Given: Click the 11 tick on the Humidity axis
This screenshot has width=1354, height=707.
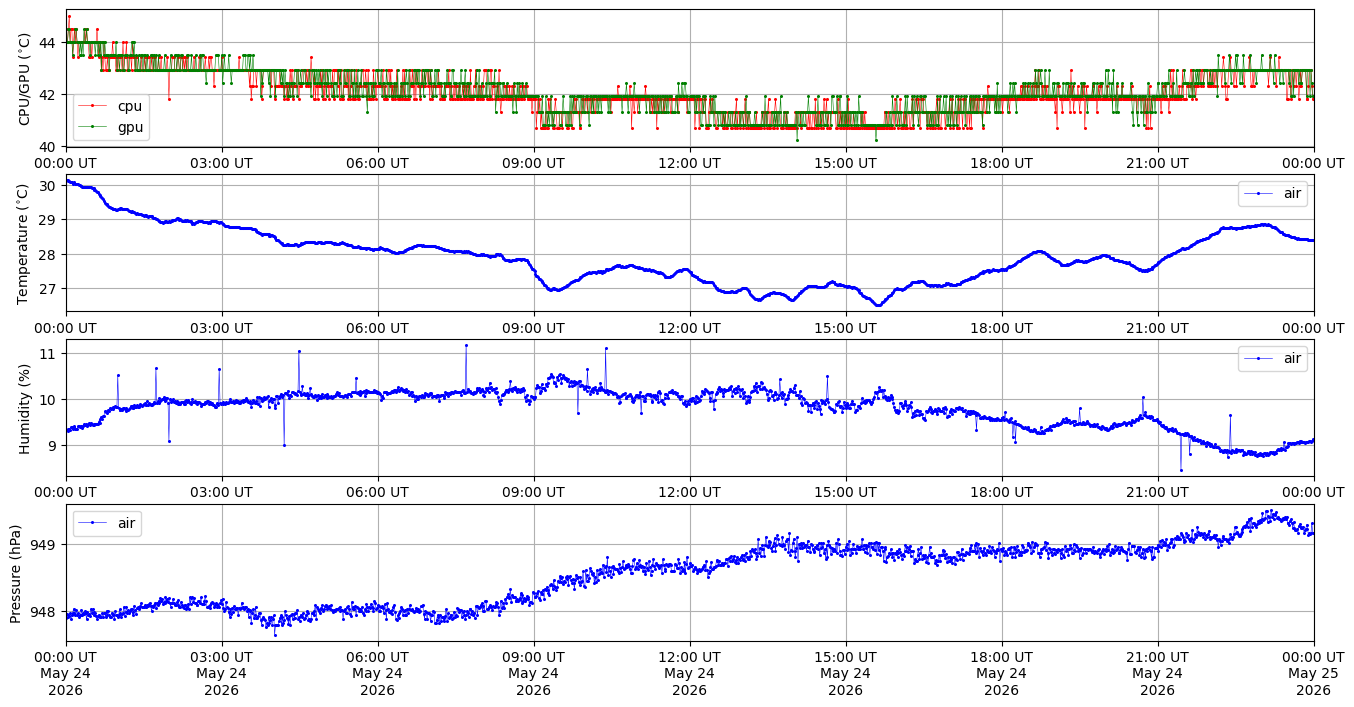Looking at the screenshot, I should click(49, 353).
